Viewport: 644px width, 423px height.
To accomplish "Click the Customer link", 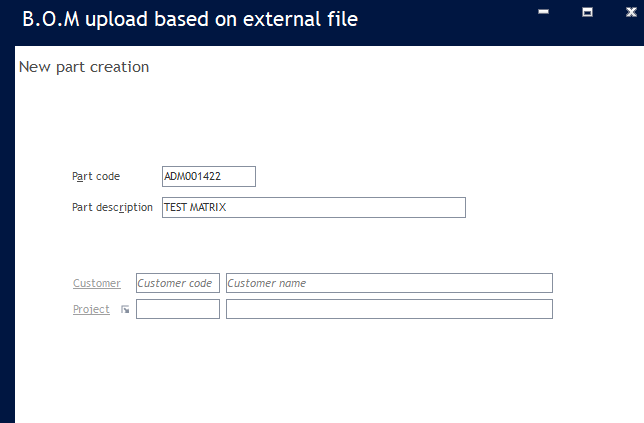I will click(x=96, y=283).
